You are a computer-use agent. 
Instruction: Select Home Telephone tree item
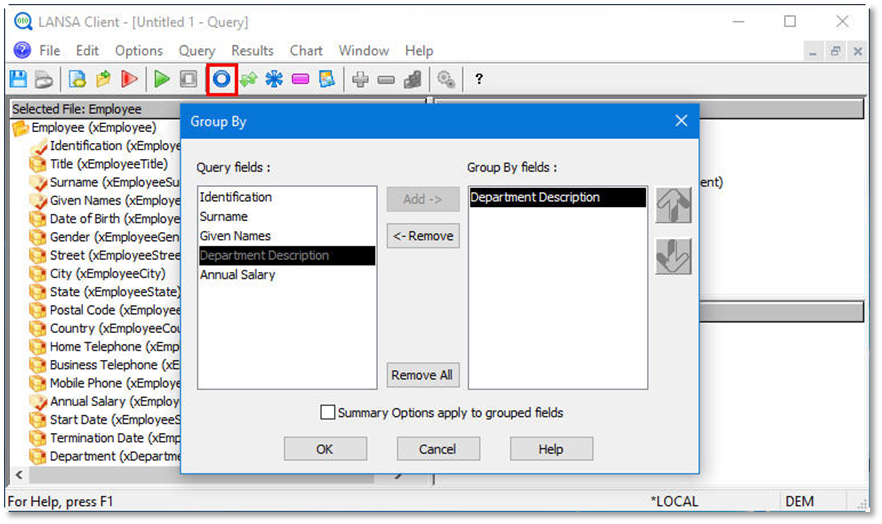coord(115,347)
